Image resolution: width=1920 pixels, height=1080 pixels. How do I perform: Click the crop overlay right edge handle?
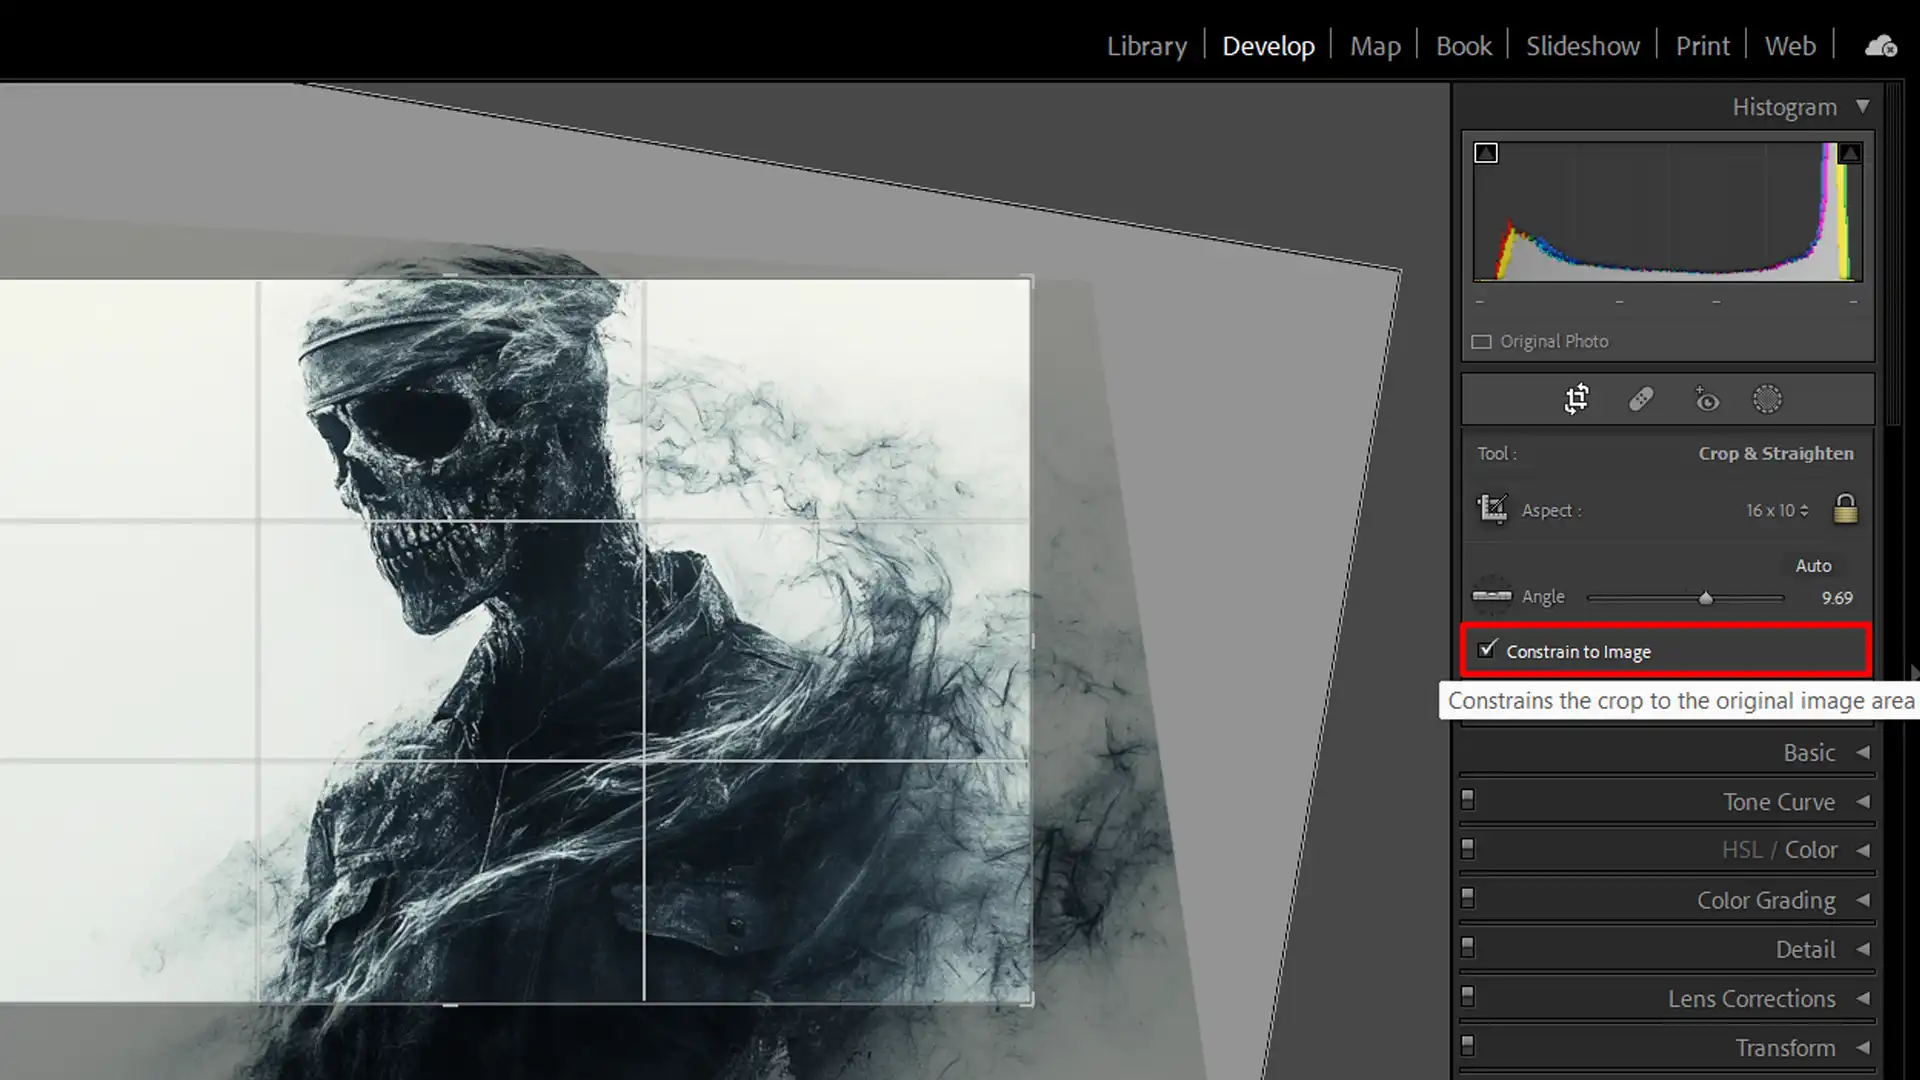click(1031, 640)
